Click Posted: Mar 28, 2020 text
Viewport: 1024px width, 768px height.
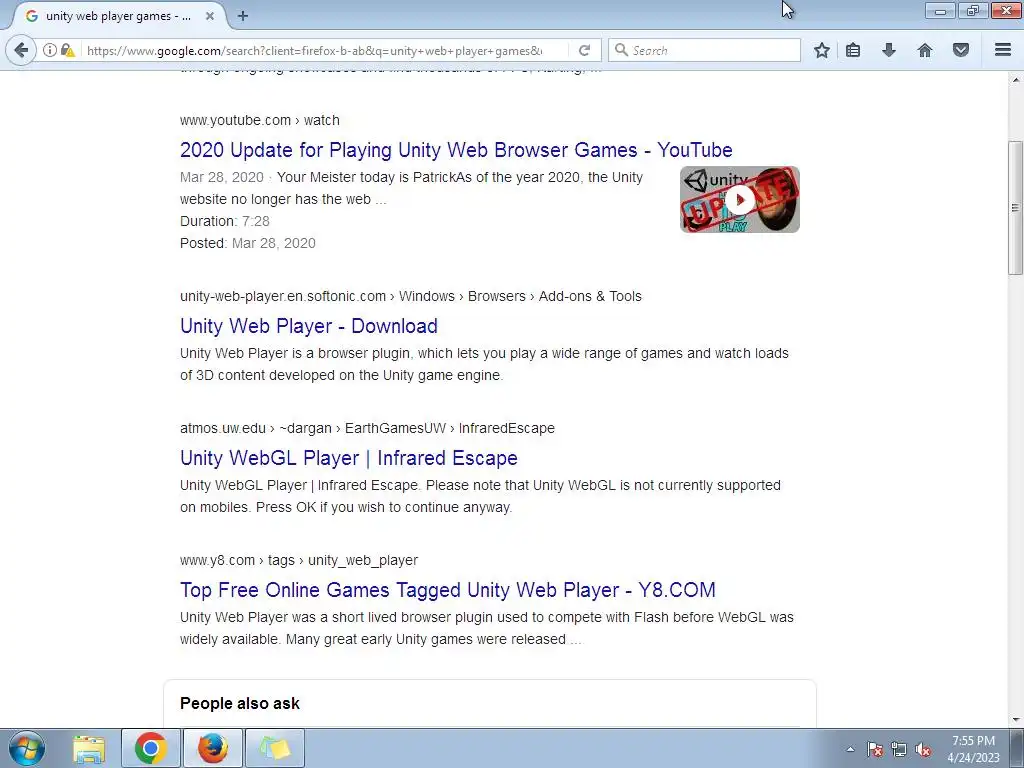coord(248,243)
